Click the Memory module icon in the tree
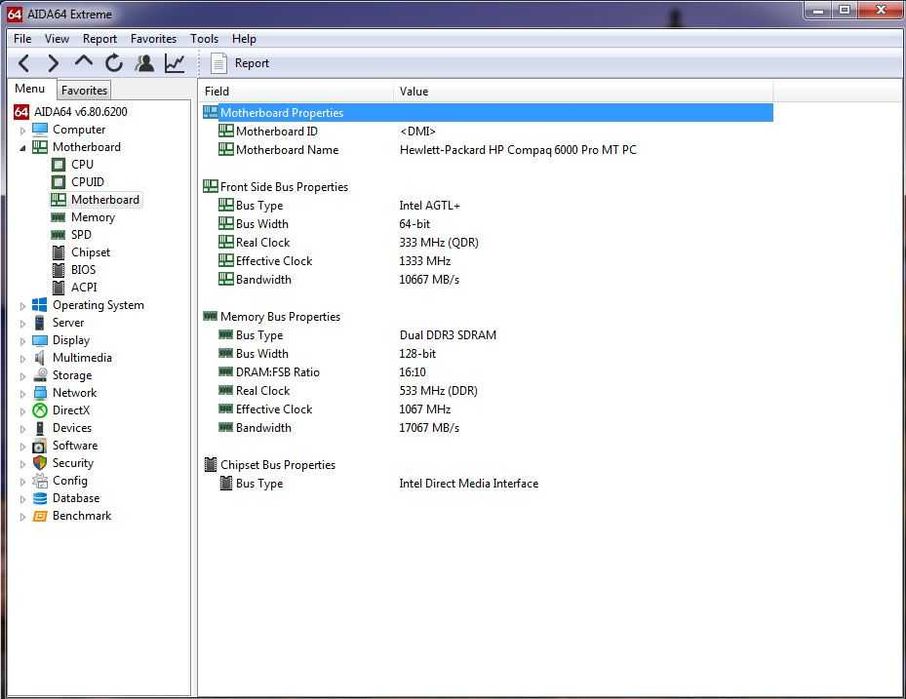 coord(58,217)
